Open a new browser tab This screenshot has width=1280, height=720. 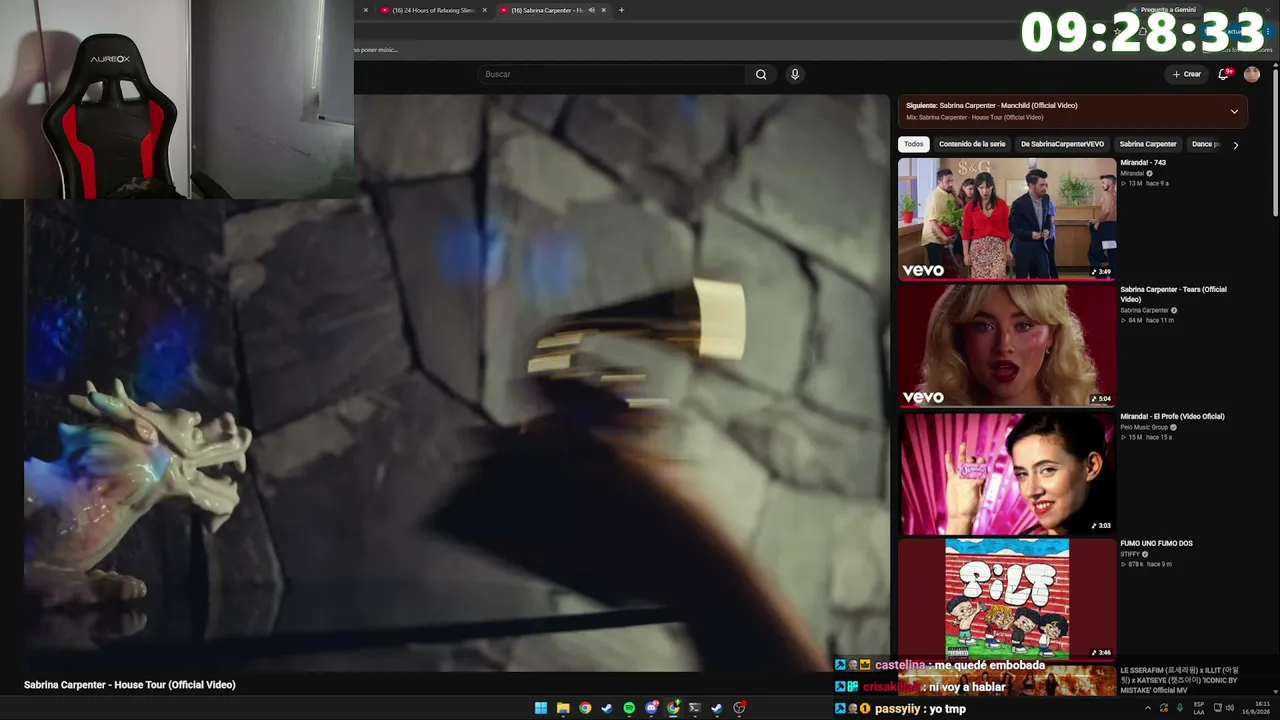tap(621, 10)
